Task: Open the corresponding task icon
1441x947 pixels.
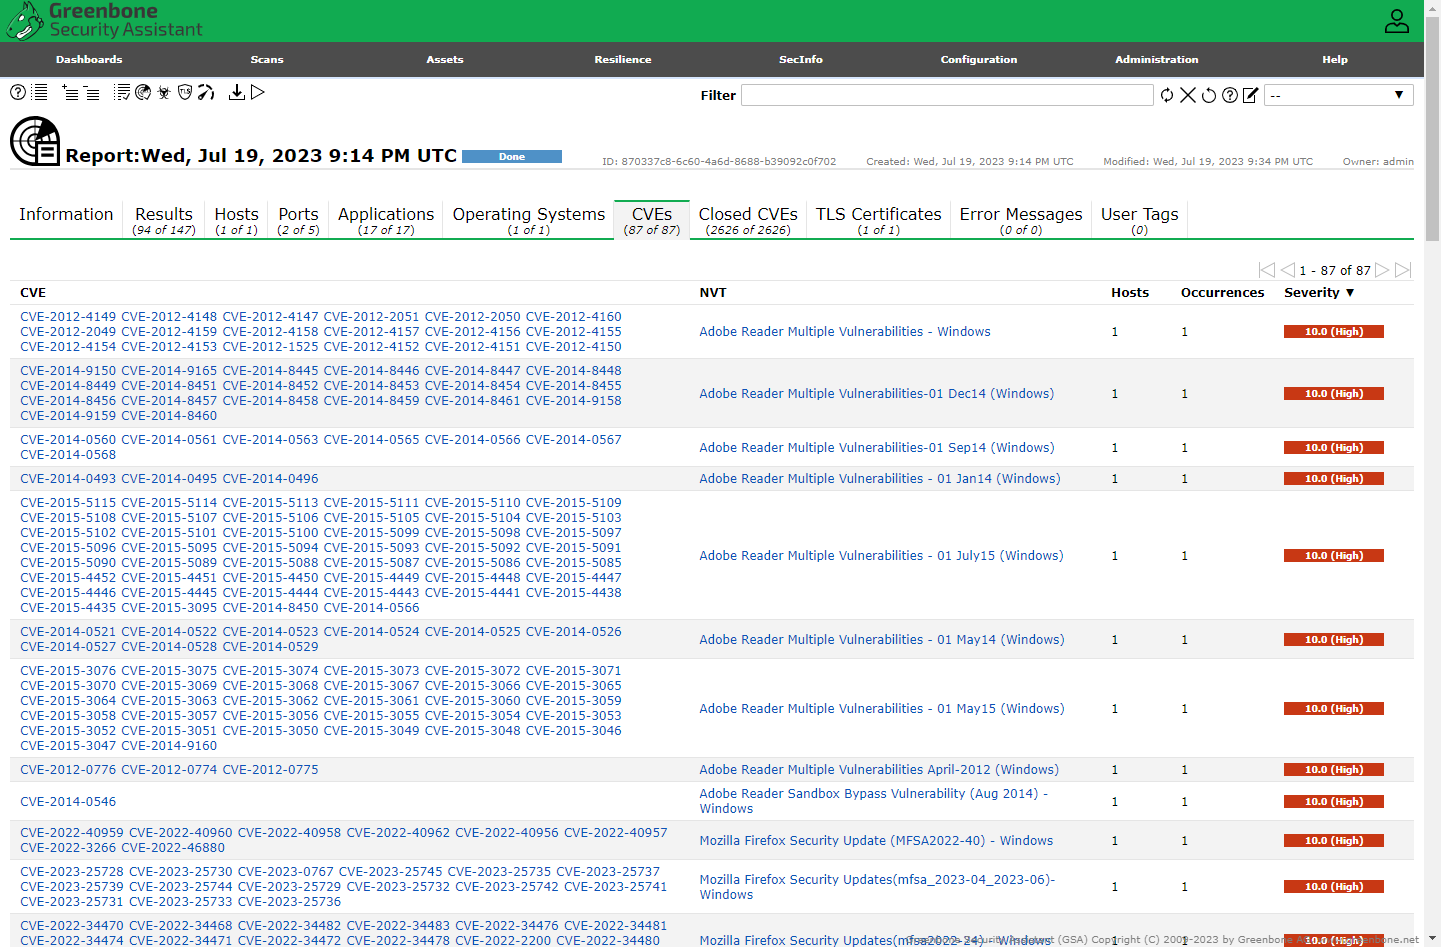Action: (x=122, y=92)
